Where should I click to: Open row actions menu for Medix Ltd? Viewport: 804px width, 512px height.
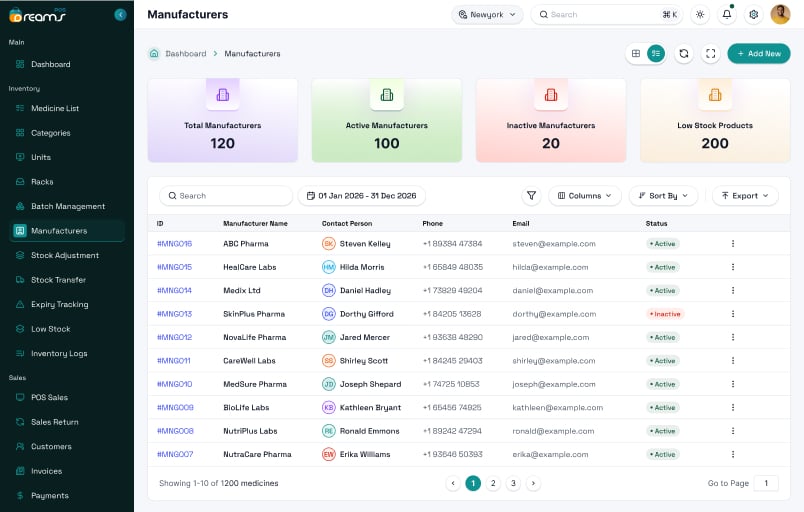[x=733, y=291]
